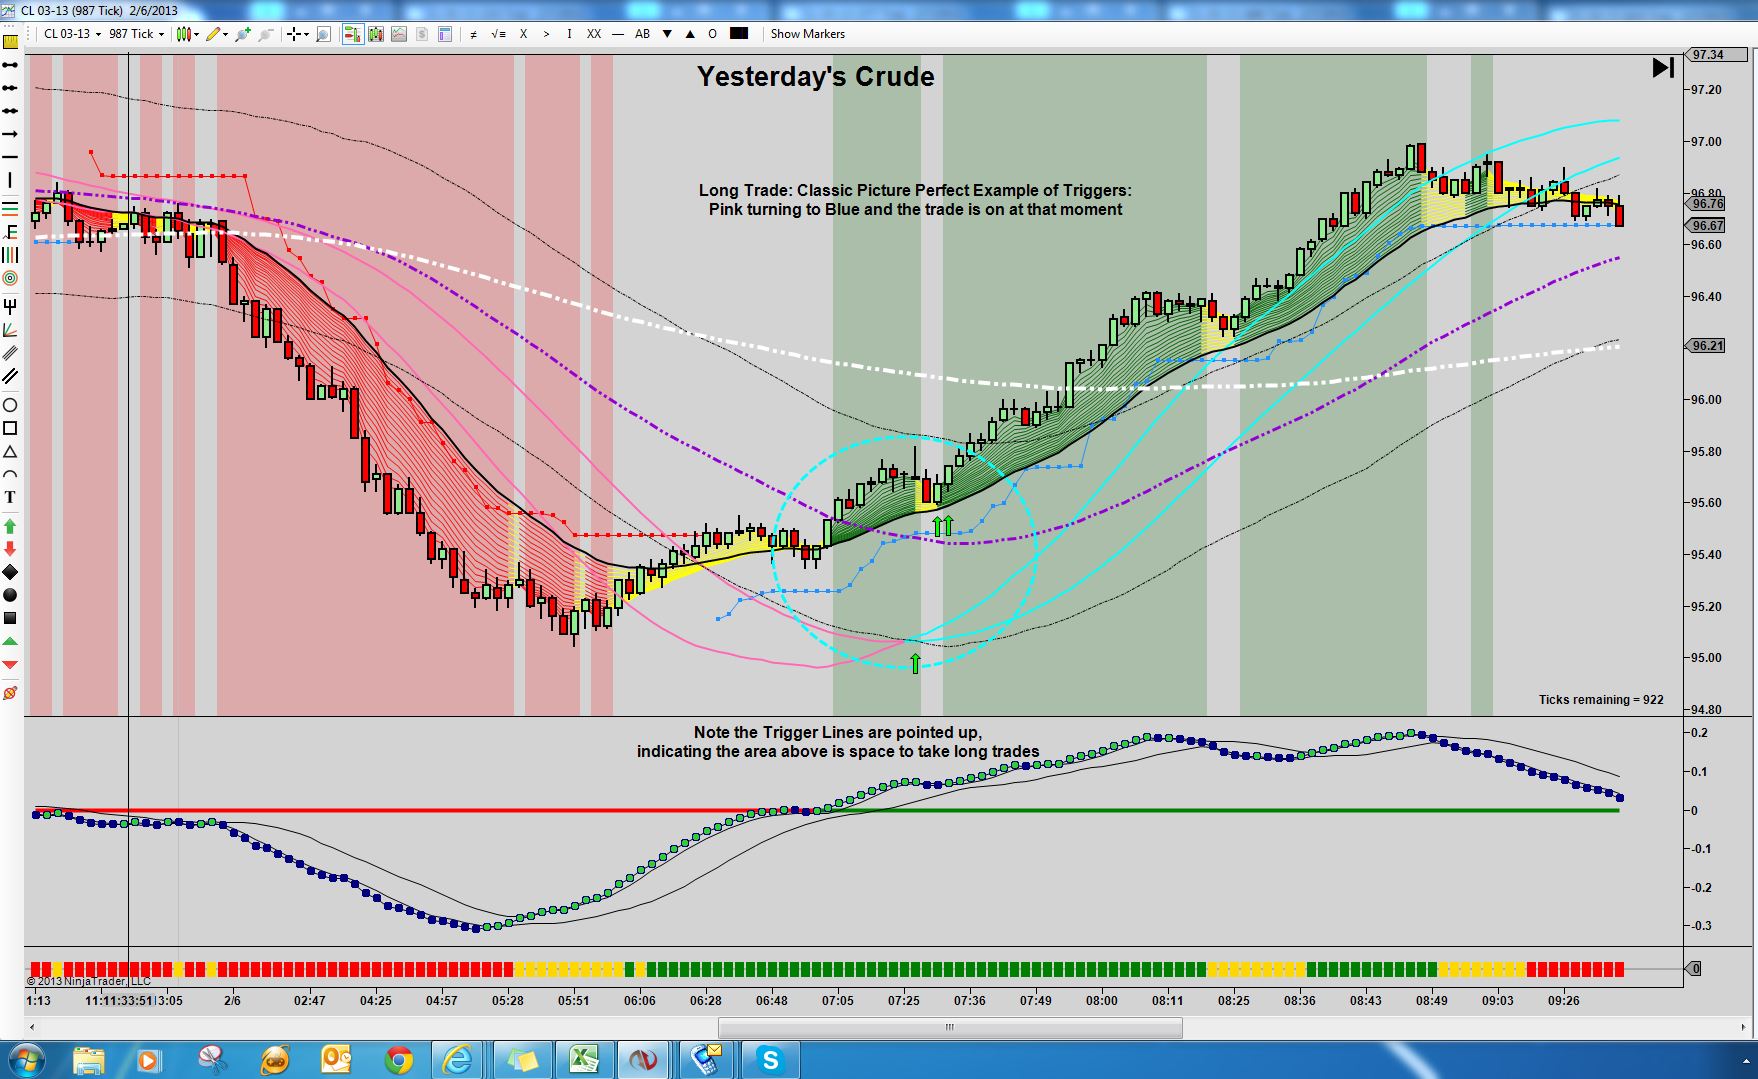
Task: Click the jump-to-latest-bar arrow on chart
Action: [1663, 68]
